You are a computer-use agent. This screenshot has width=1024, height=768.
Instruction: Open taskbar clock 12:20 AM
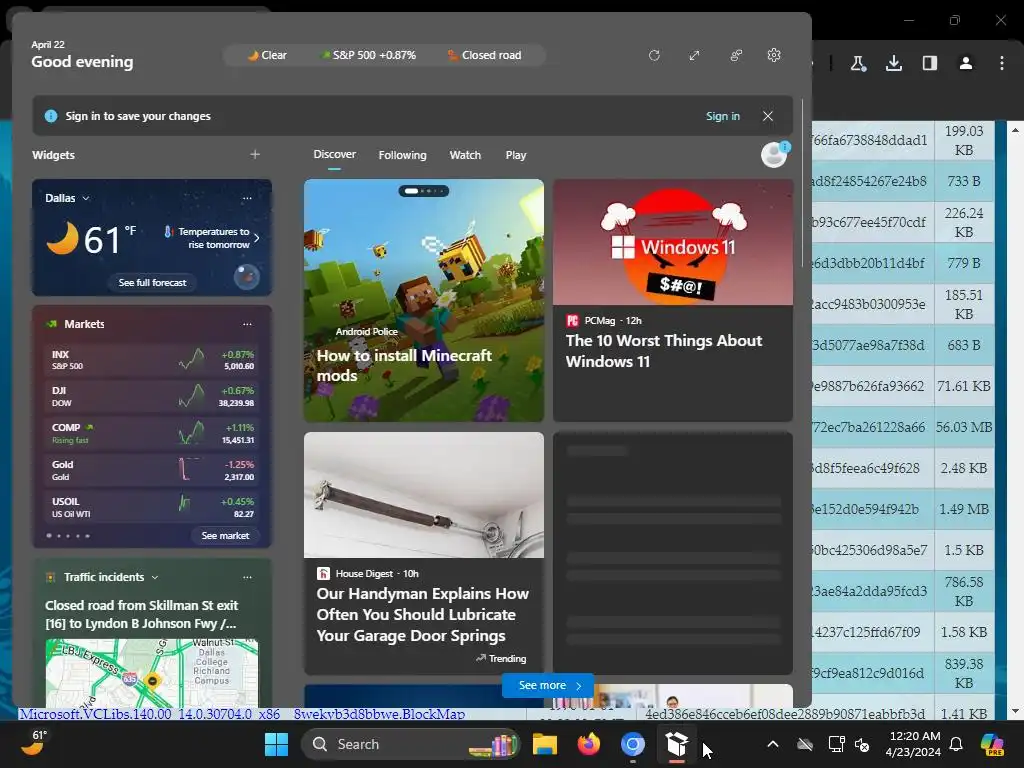pos(912,744)
